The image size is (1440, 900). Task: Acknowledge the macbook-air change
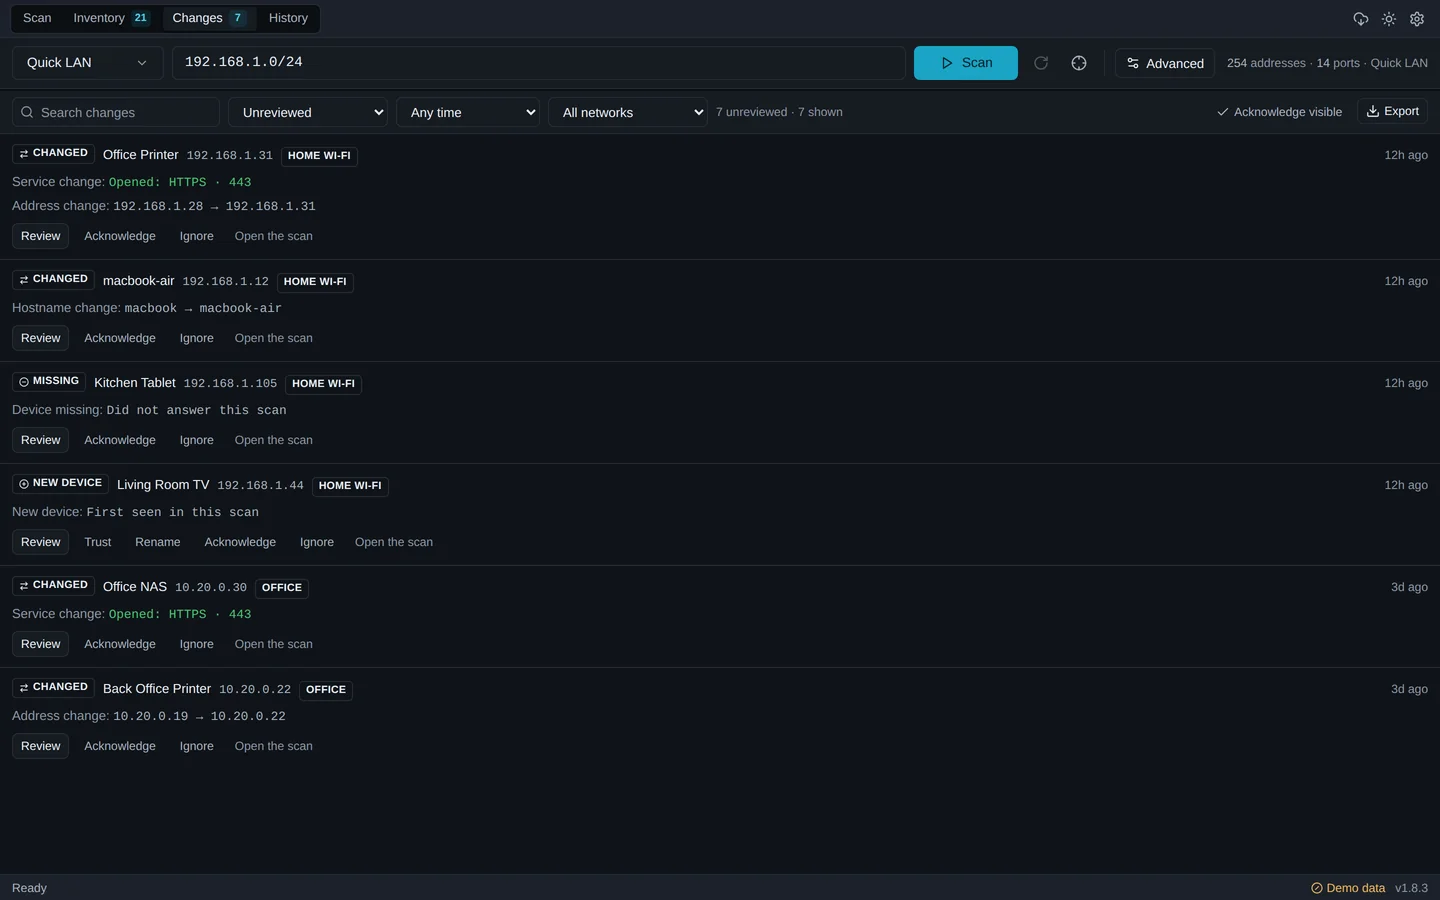tap(120, 338)
